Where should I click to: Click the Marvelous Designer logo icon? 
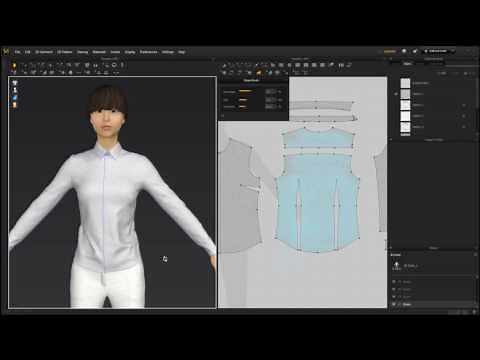(6, 51)
